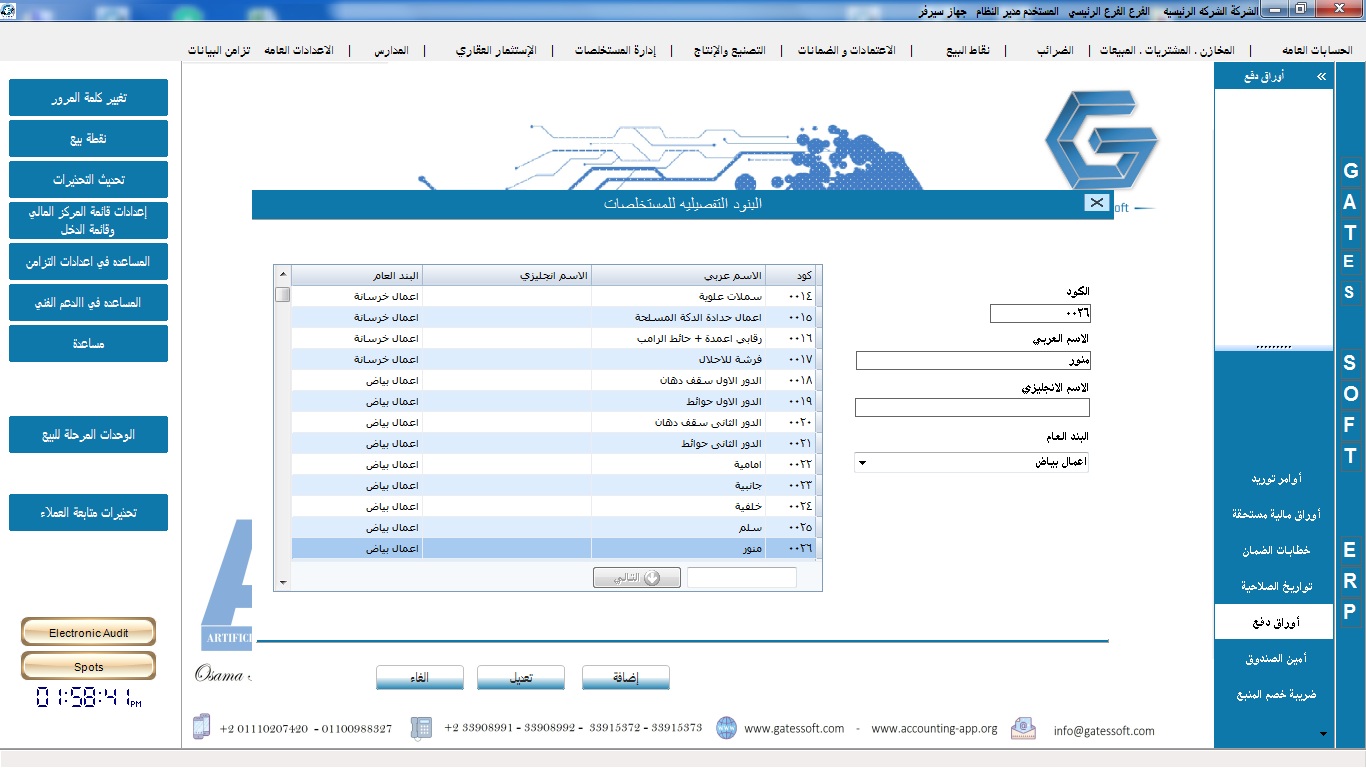1366x768 pixels.
Task: Click the الاسم الانجليزي input field
Action: click(972, 407)
